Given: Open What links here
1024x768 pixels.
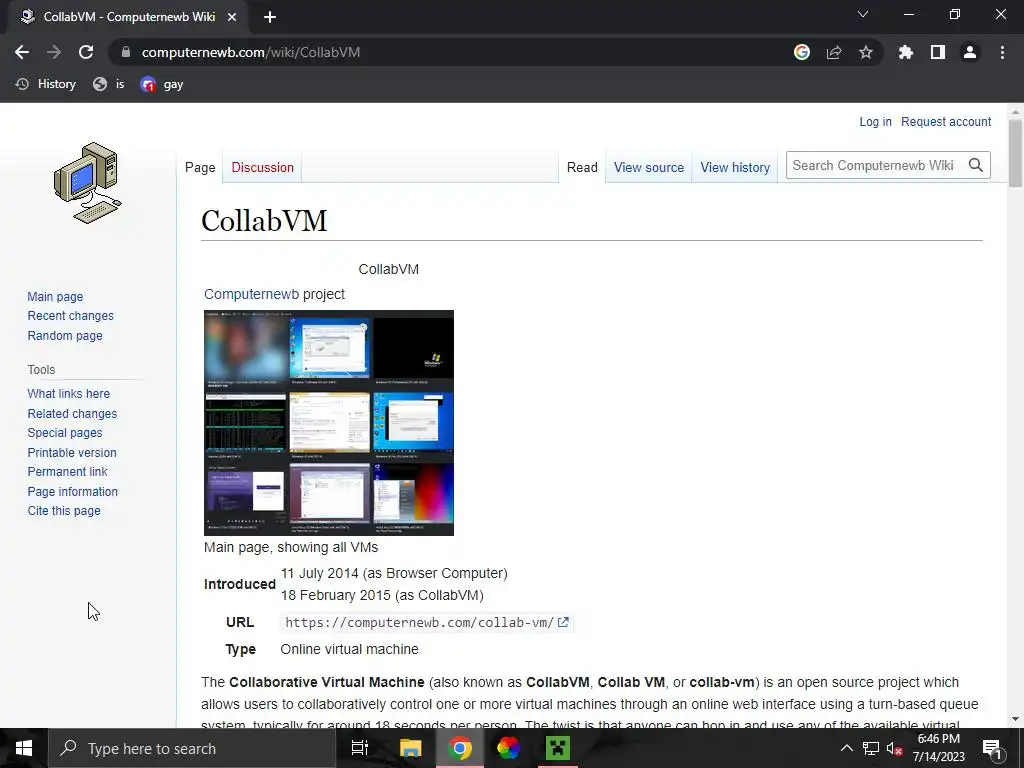Looking at the screenshot, I should [69, 394].
